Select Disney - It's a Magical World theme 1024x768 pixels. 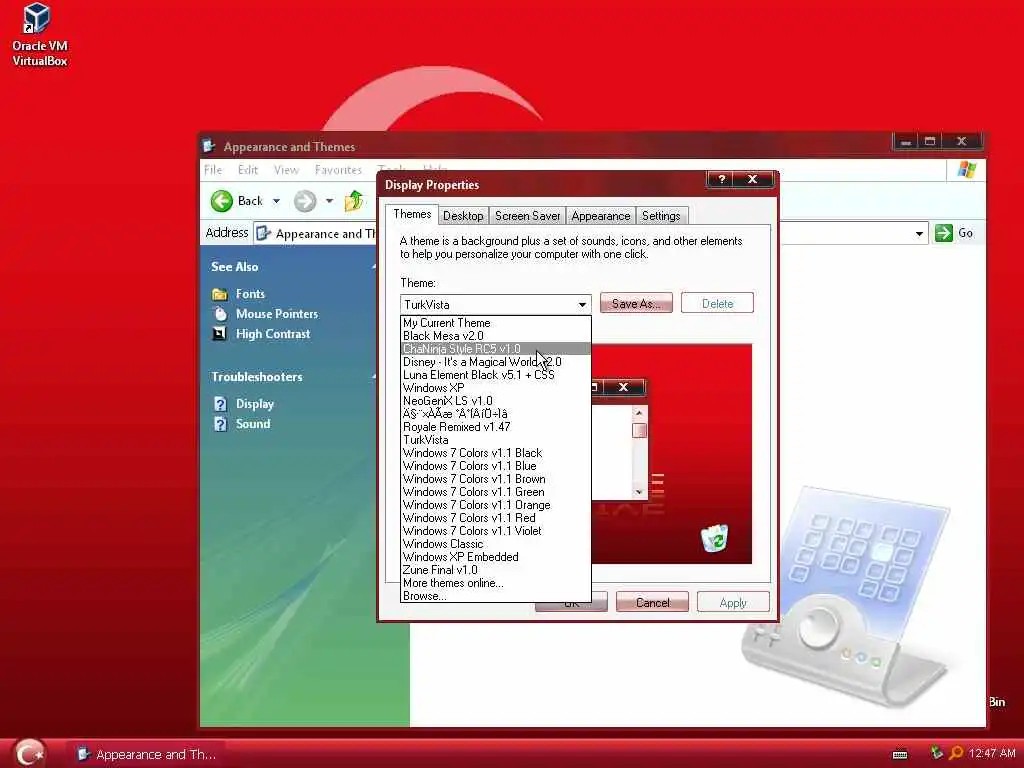(x=496, y=362)
